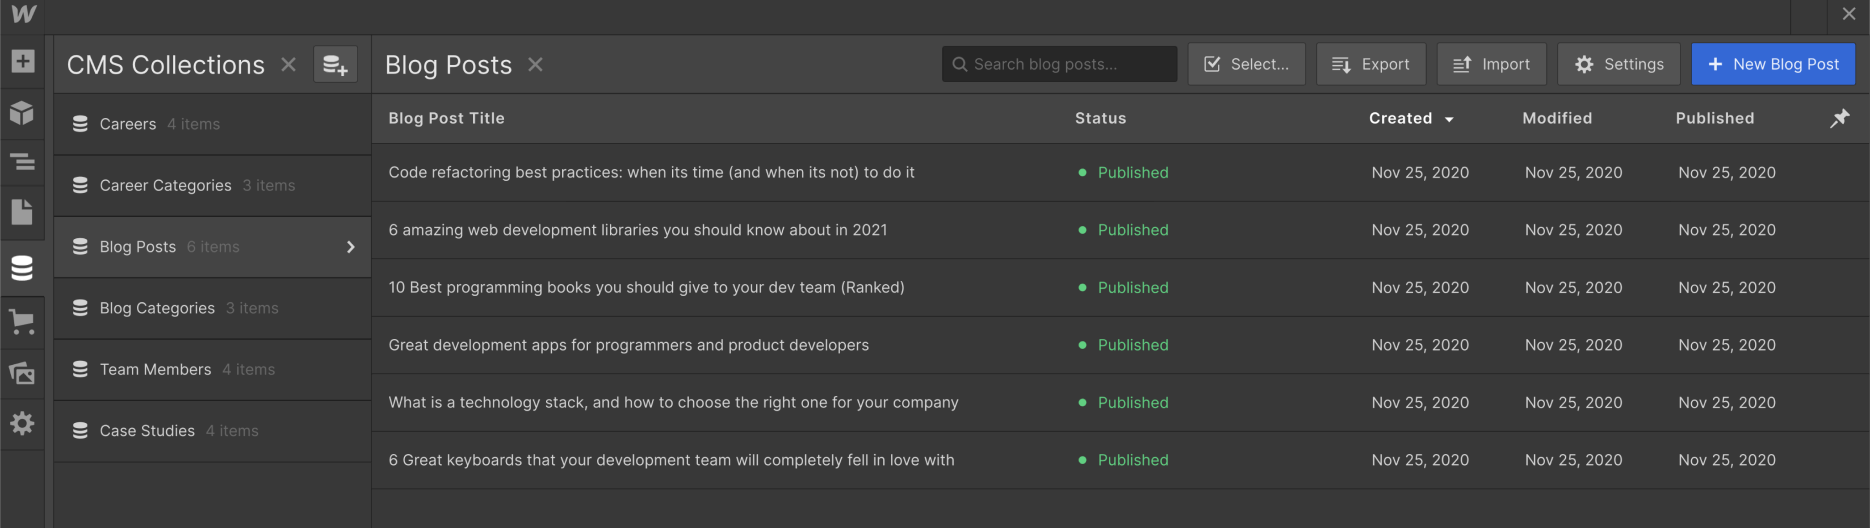
Task: Open the Careers collection
Action: coord(128,124)
